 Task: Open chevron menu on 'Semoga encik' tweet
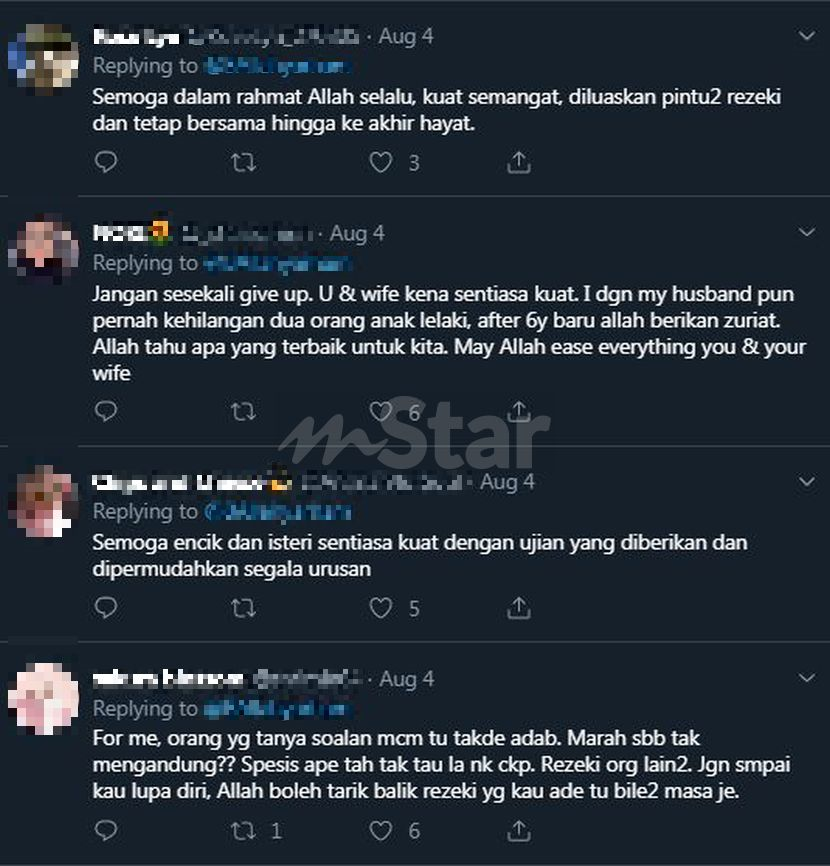pos(807,482)
